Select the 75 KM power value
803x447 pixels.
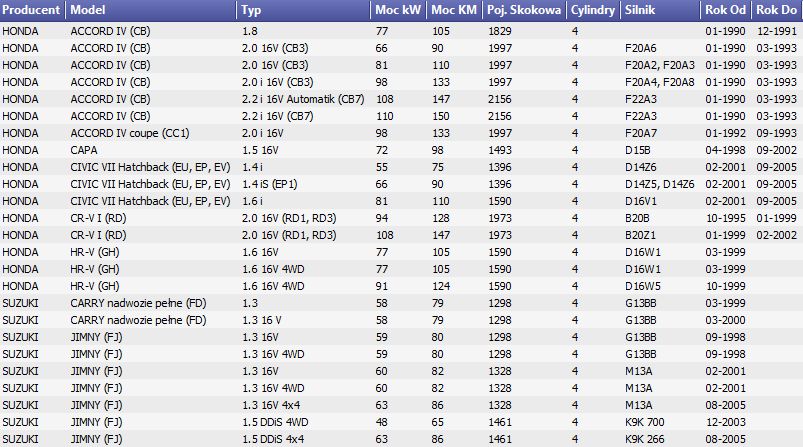(438, 167)
